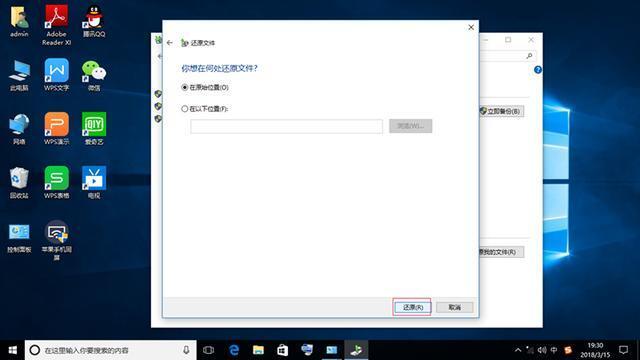
Task: Select the following location radio option
Action: tap(184, 109)
